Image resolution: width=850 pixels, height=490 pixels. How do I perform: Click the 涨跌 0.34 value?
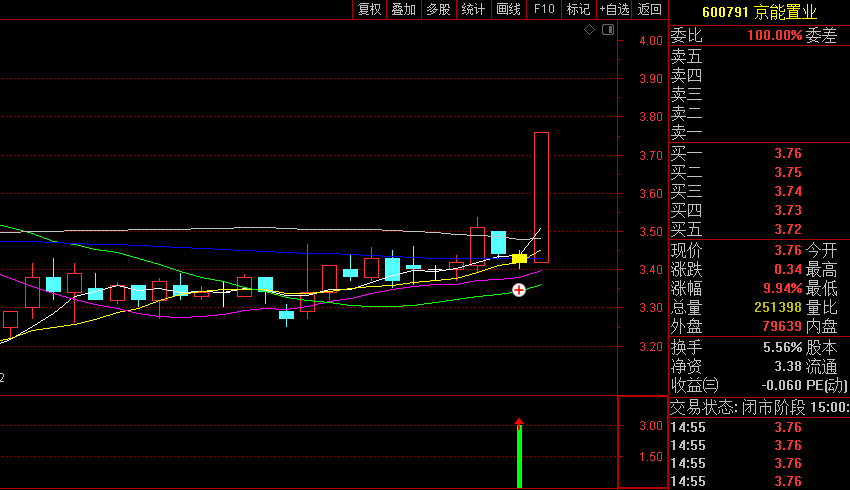pos(788,269)
